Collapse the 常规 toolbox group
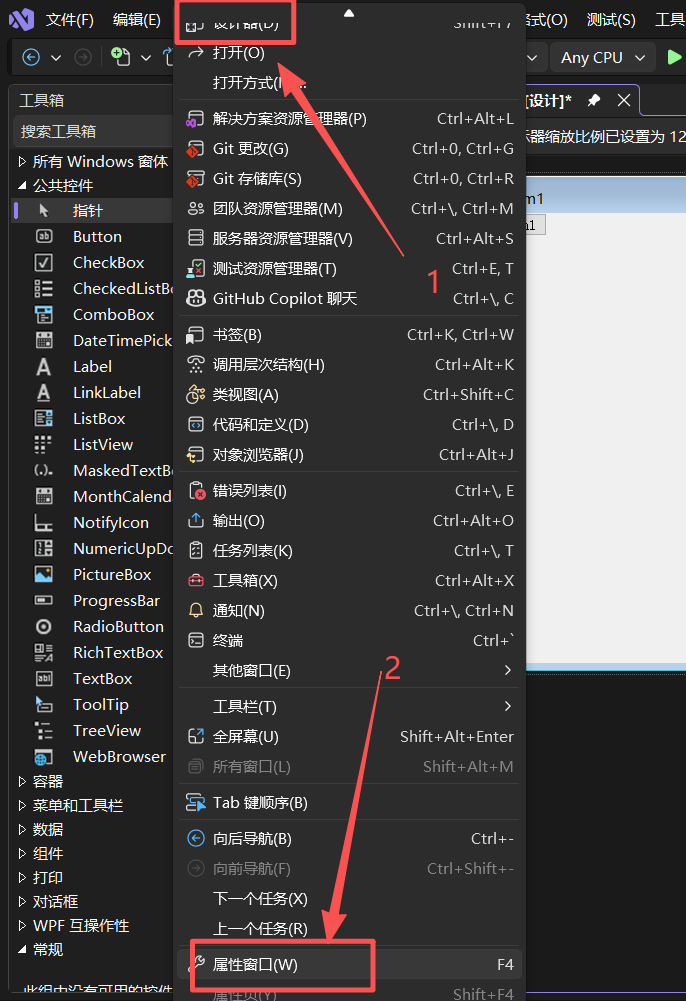Viewport: 686px width, 1001px height. 22,949
